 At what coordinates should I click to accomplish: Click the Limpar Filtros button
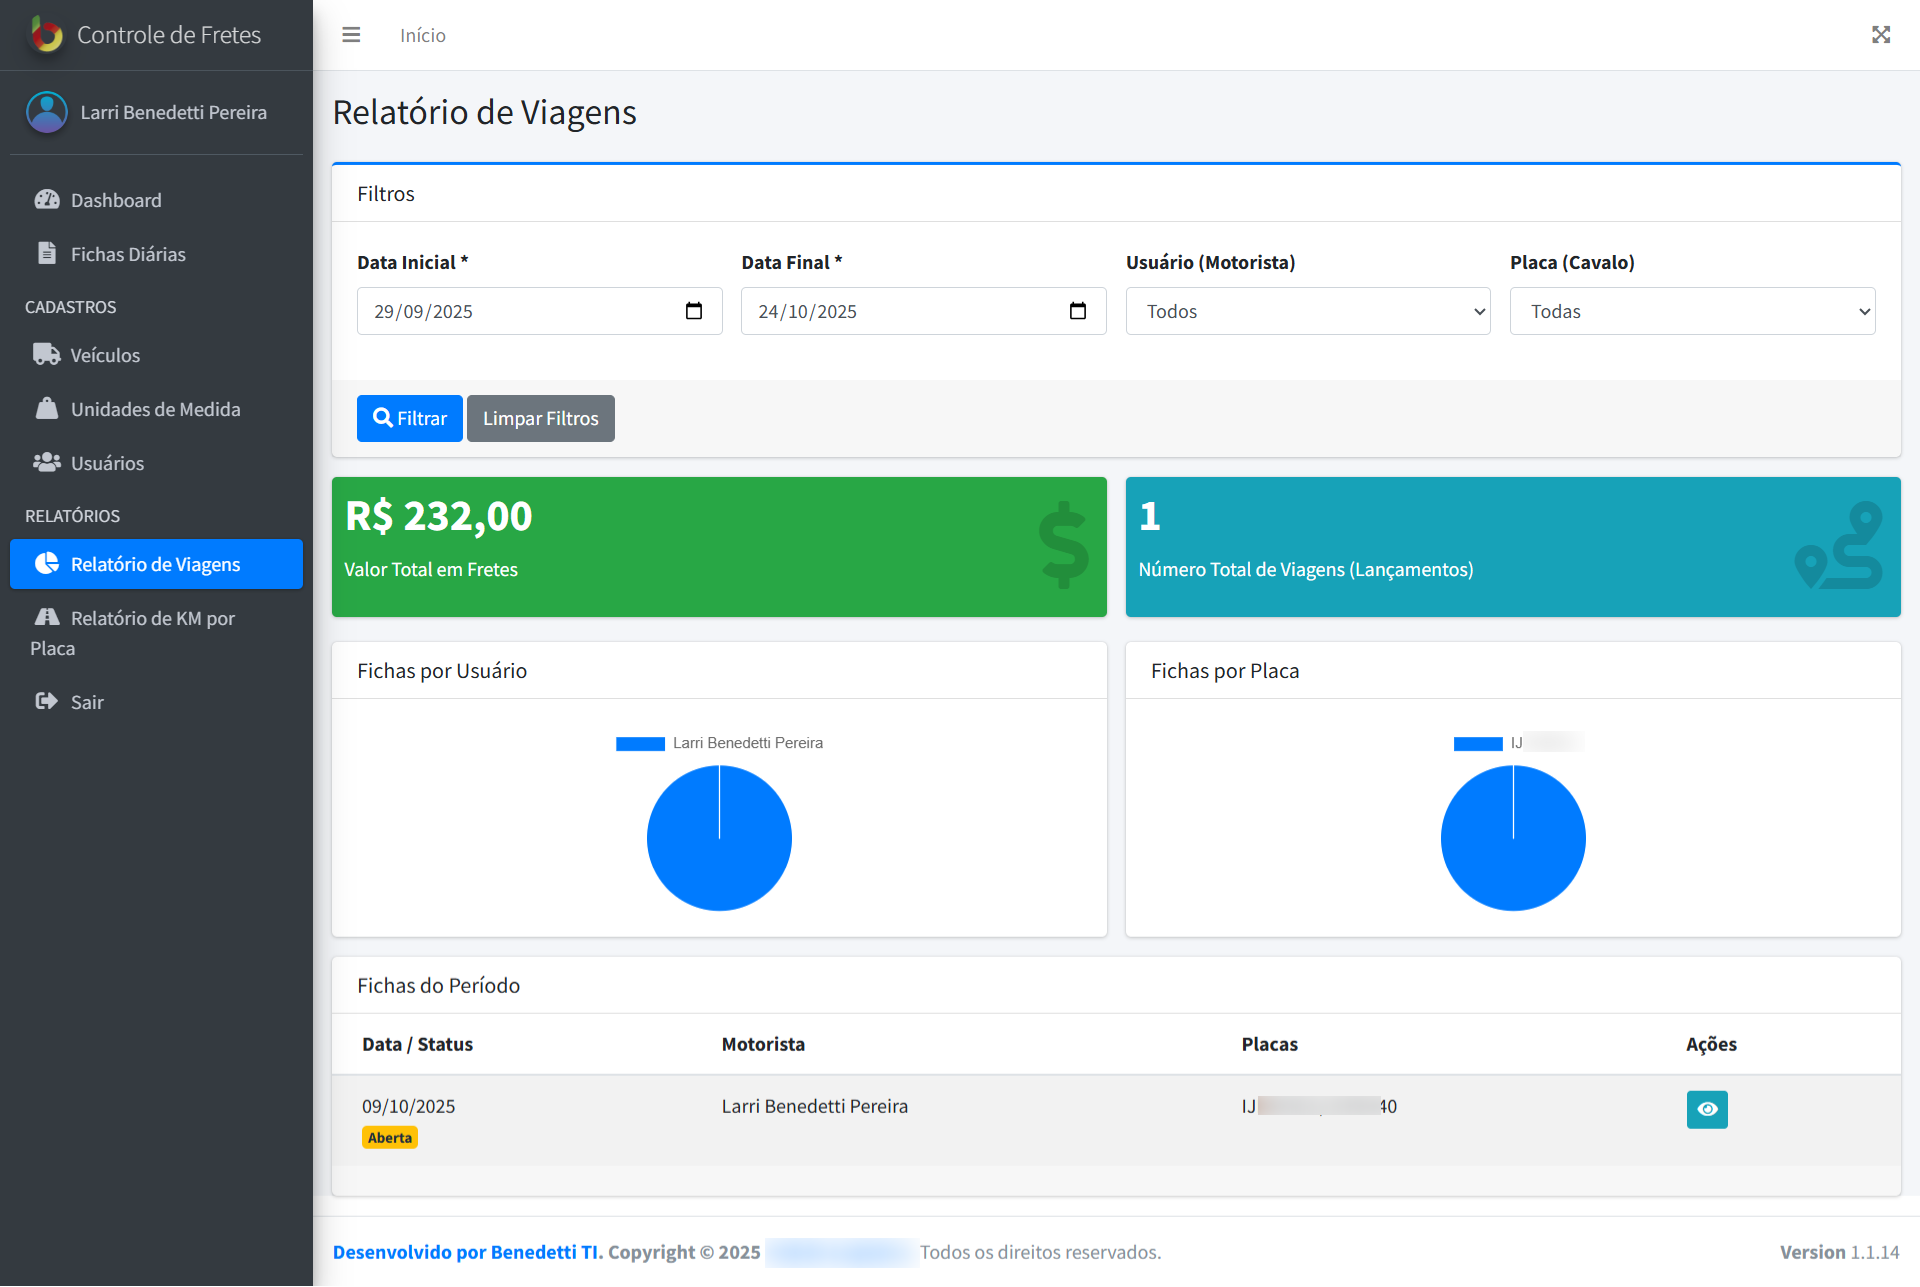(540, 418)
